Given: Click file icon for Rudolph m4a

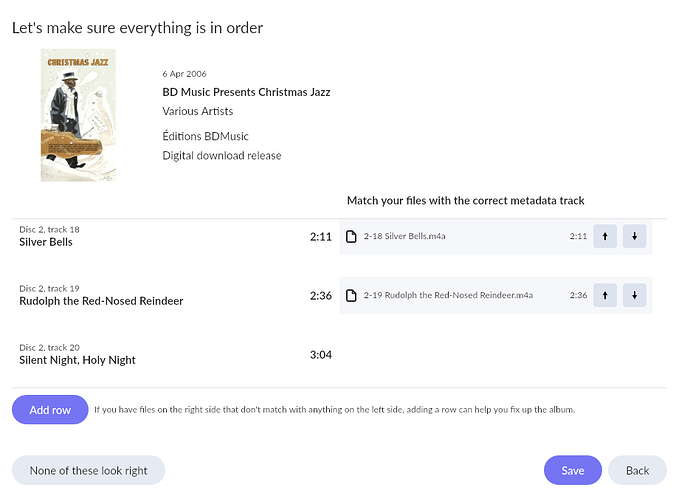Looking at the screenshot, I should coord(351,296).
